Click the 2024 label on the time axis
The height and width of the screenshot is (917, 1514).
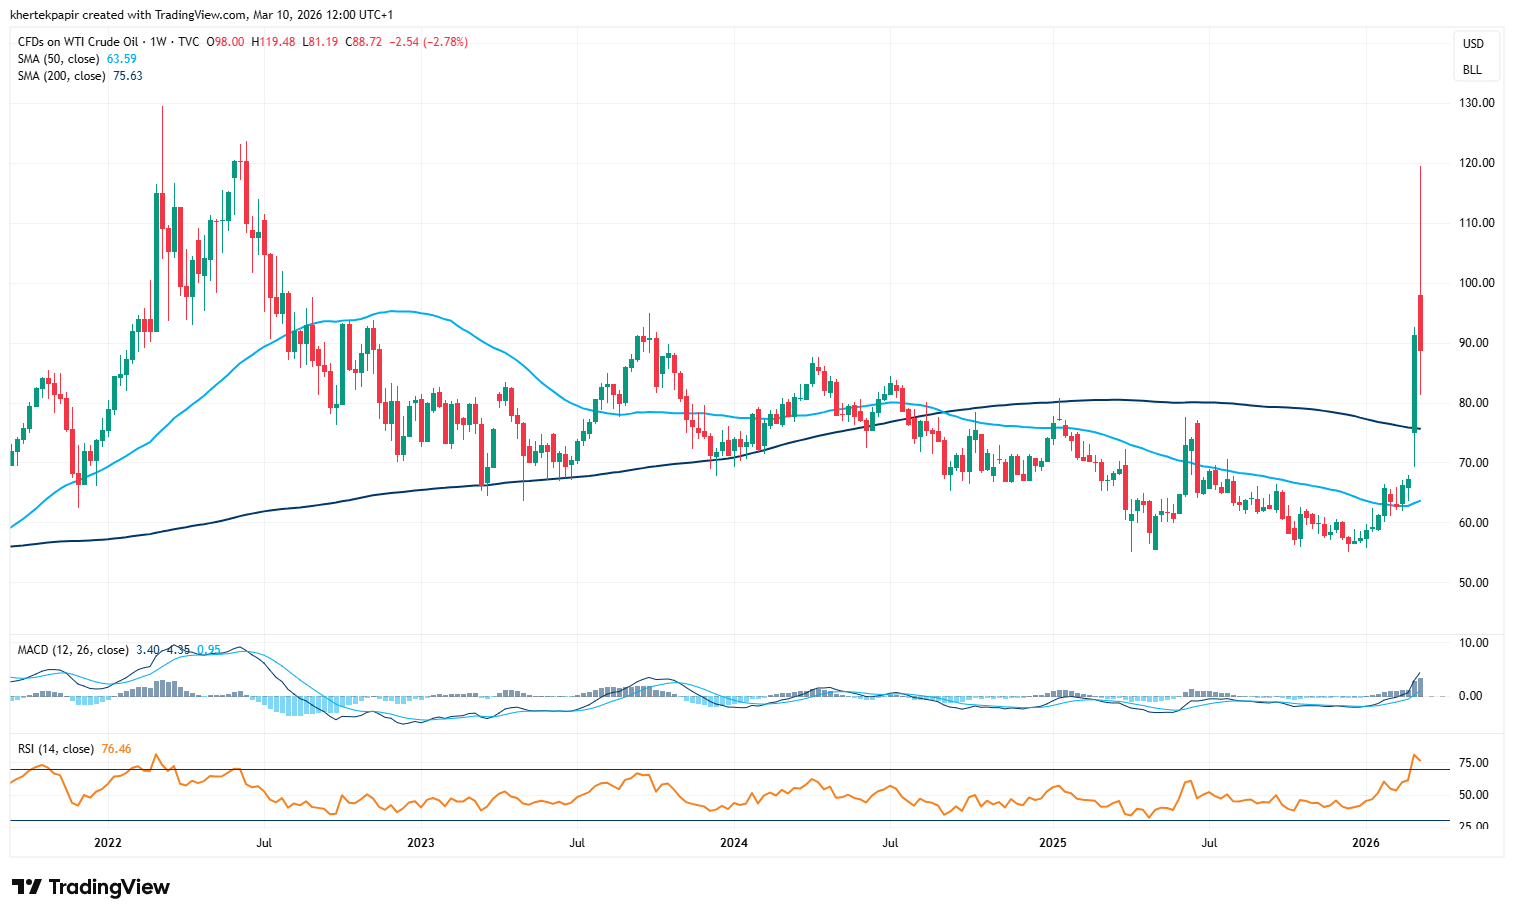click(x=734, y=843)
